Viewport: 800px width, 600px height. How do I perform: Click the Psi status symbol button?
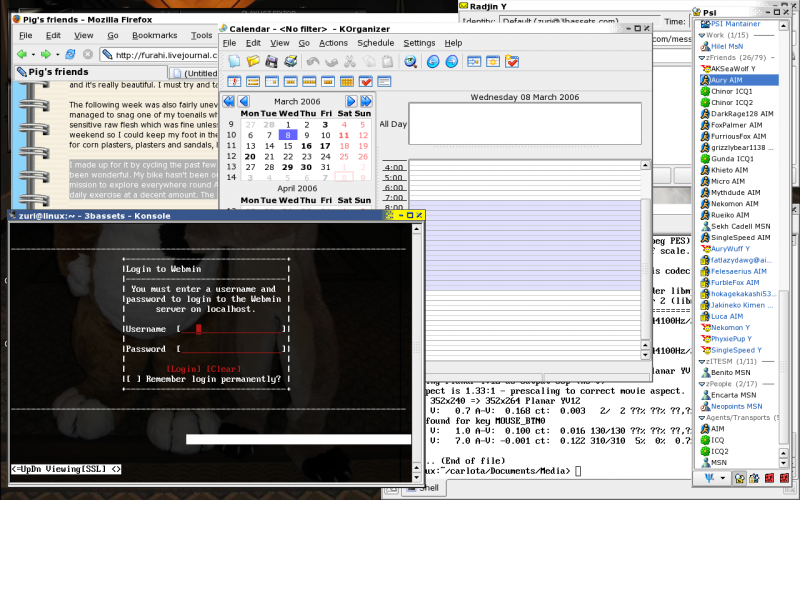709,478
